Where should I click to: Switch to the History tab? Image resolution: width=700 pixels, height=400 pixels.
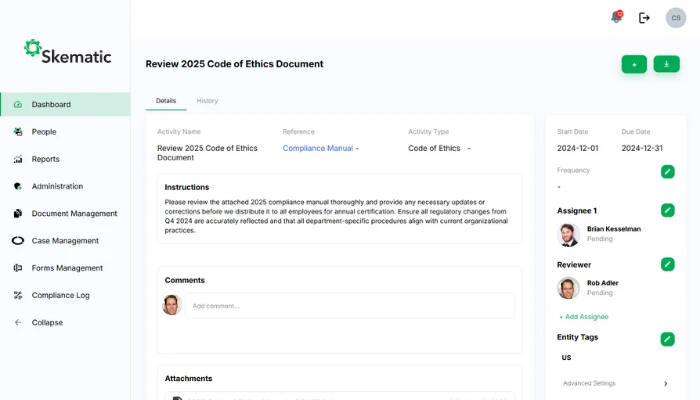click(x=207, y=101)
